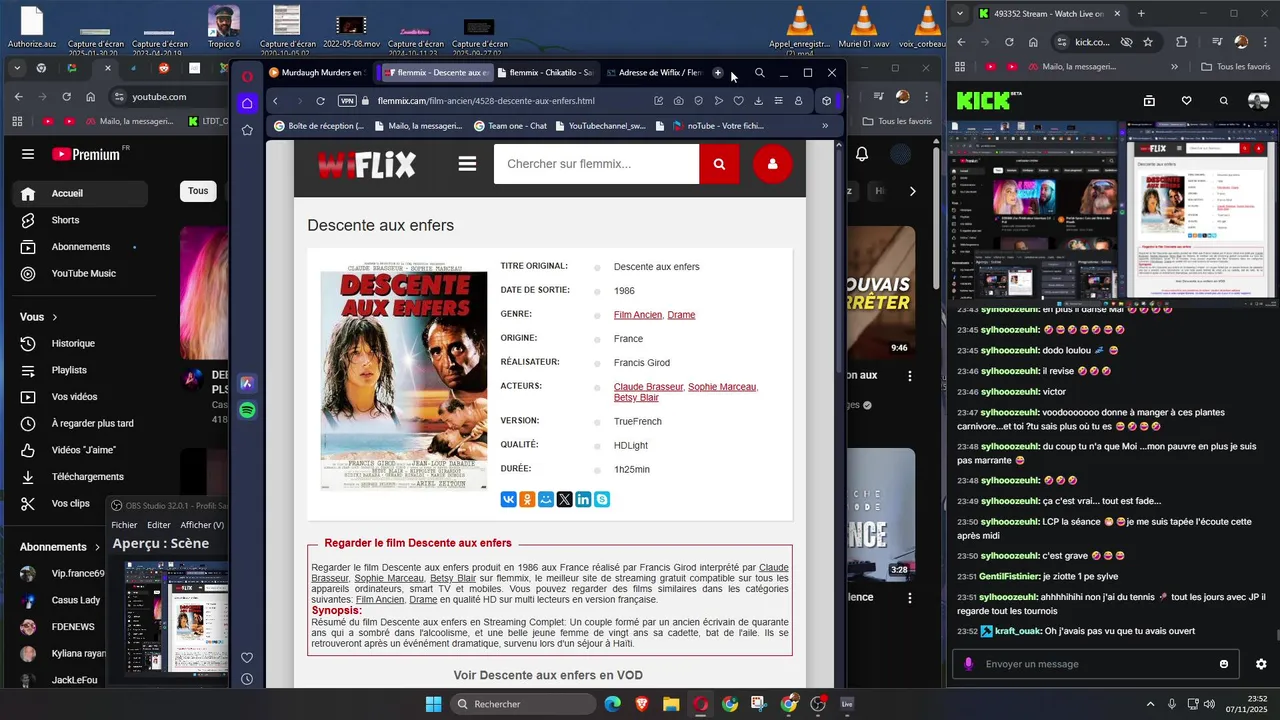This screenshot has height=720, width=1280.
Task: Expand YouTube Abonnements section chevron
Action: [x=97, y=547]
